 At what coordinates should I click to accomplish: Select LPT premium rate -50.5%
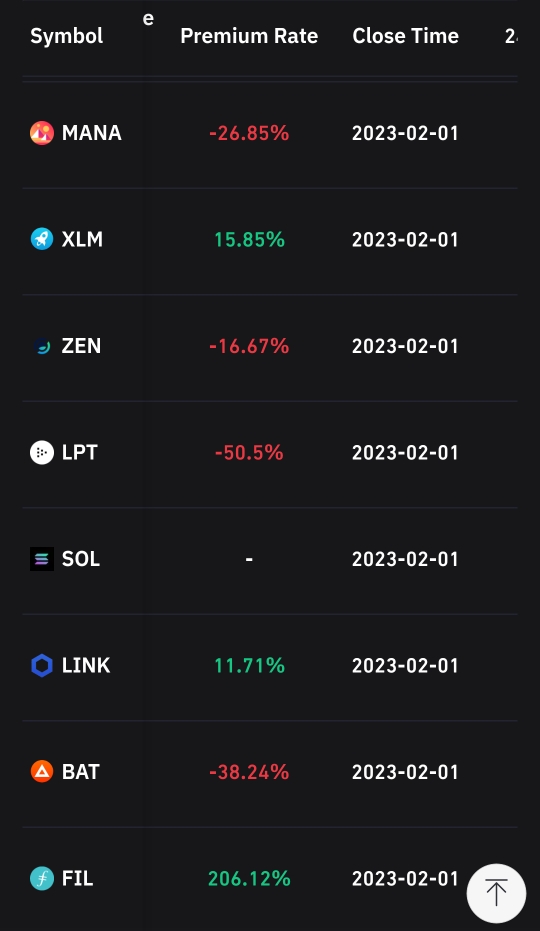click(x=249, y=452)
